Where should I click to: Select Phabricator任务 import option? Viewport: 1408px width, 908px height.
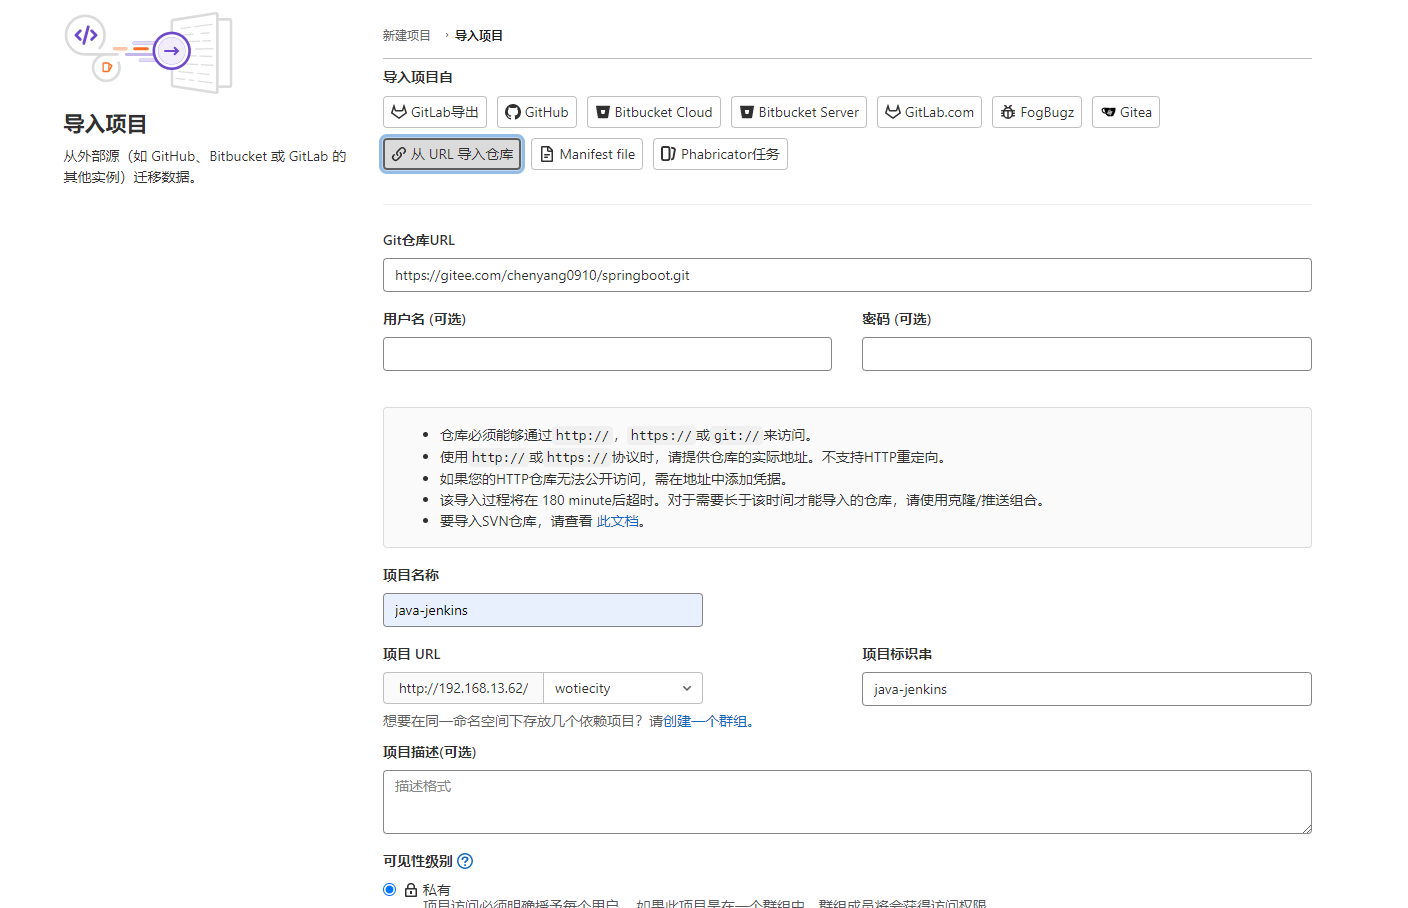[x=720, y=154]
